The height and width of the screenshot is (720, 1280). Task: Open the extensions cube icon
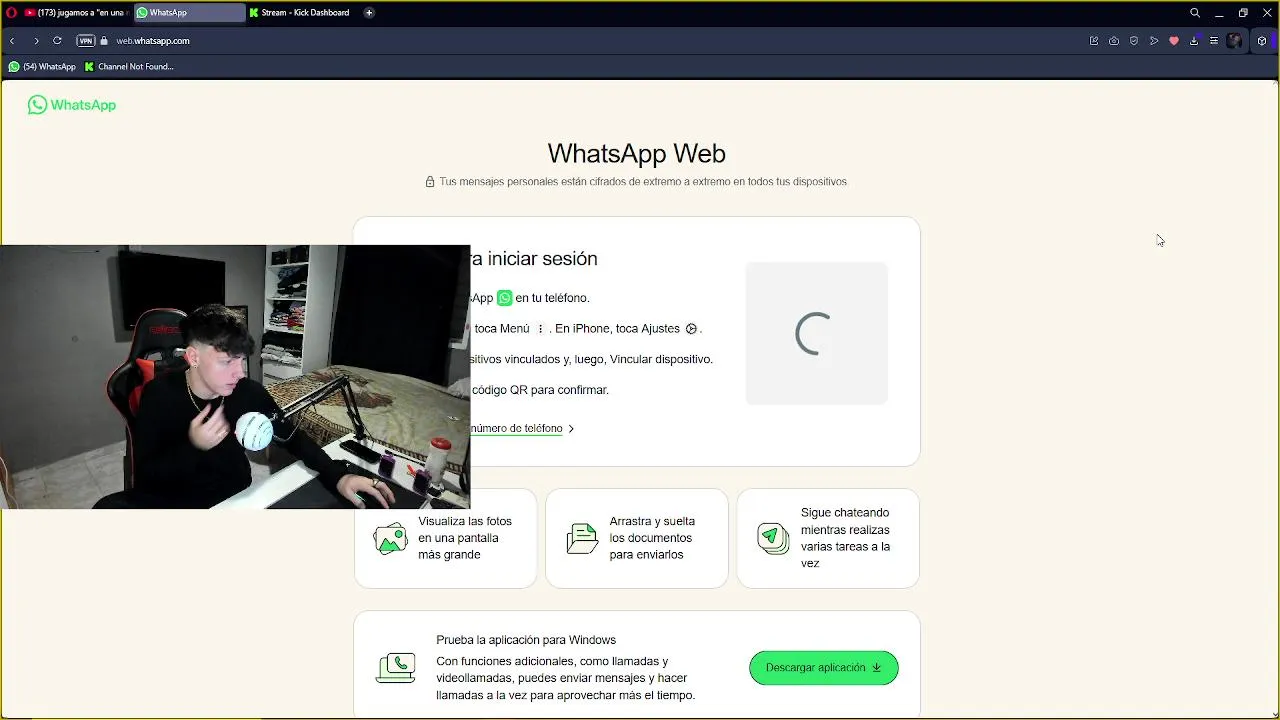pos(1262,41)
